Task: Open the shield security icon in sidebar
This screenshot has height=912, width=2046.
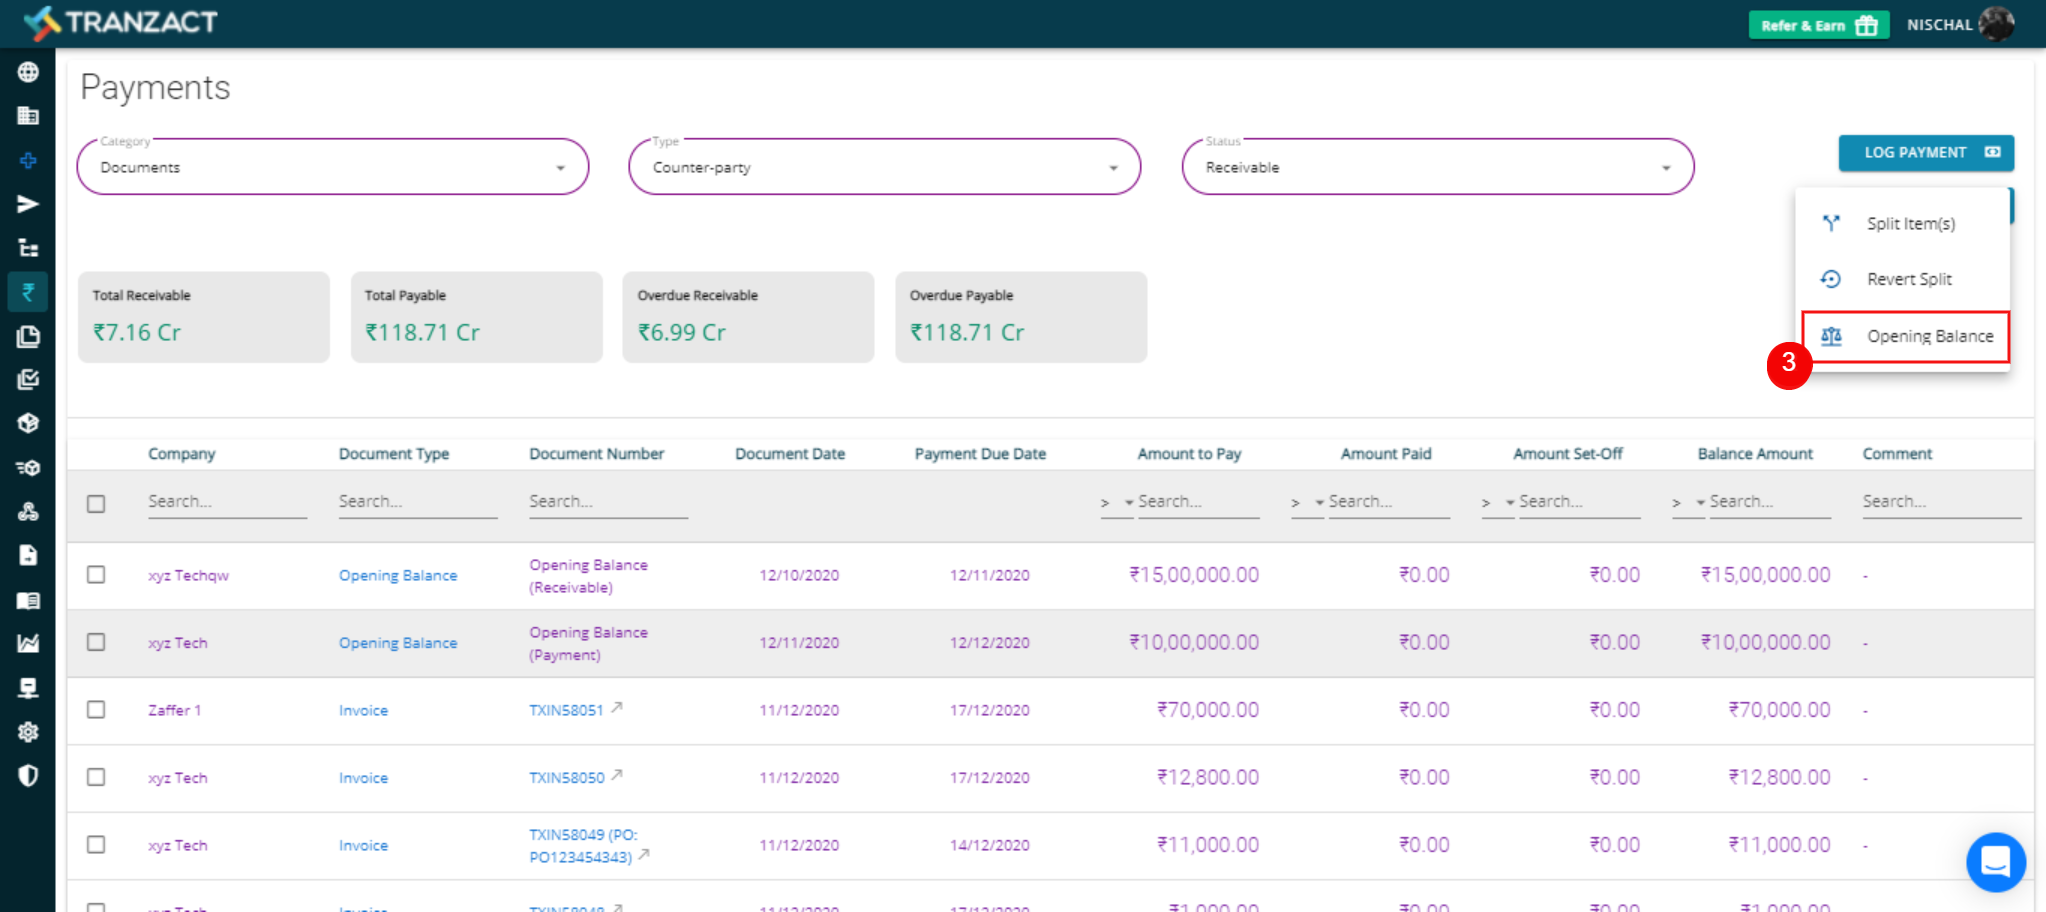Action: (x=28, y=775)
